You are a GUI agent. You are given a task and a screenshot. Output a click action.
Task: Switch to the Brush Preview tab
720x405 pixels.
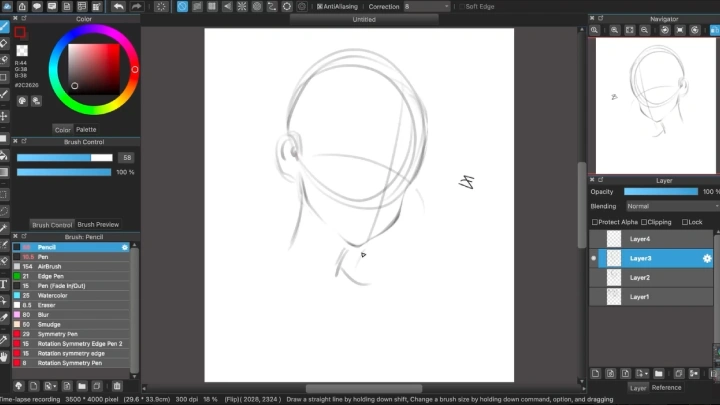98,225
